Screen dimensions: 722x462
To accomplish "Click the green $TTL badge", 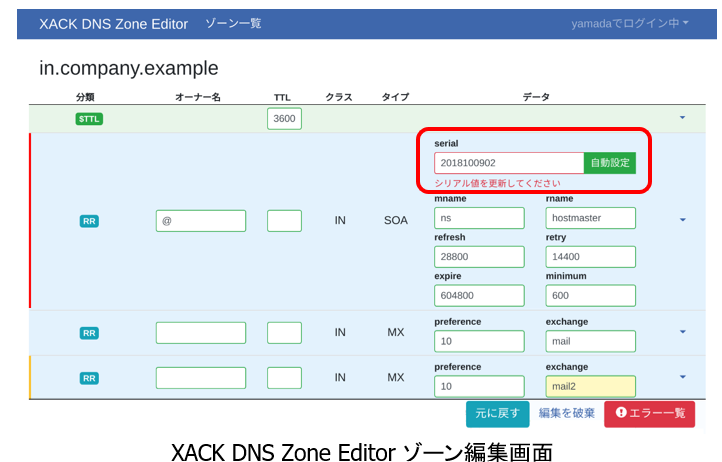I will coord(89,119).
